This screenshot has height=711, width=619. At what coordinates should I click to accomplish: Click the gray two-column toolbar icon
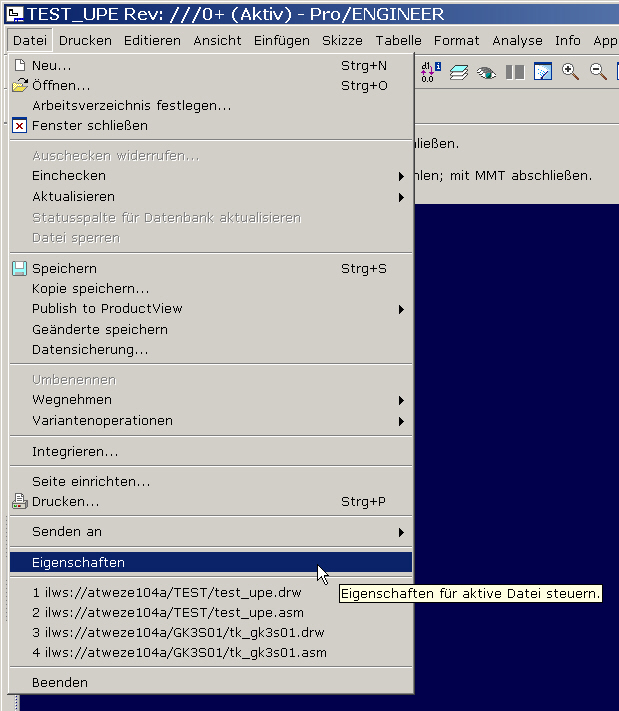click(515, 72)
